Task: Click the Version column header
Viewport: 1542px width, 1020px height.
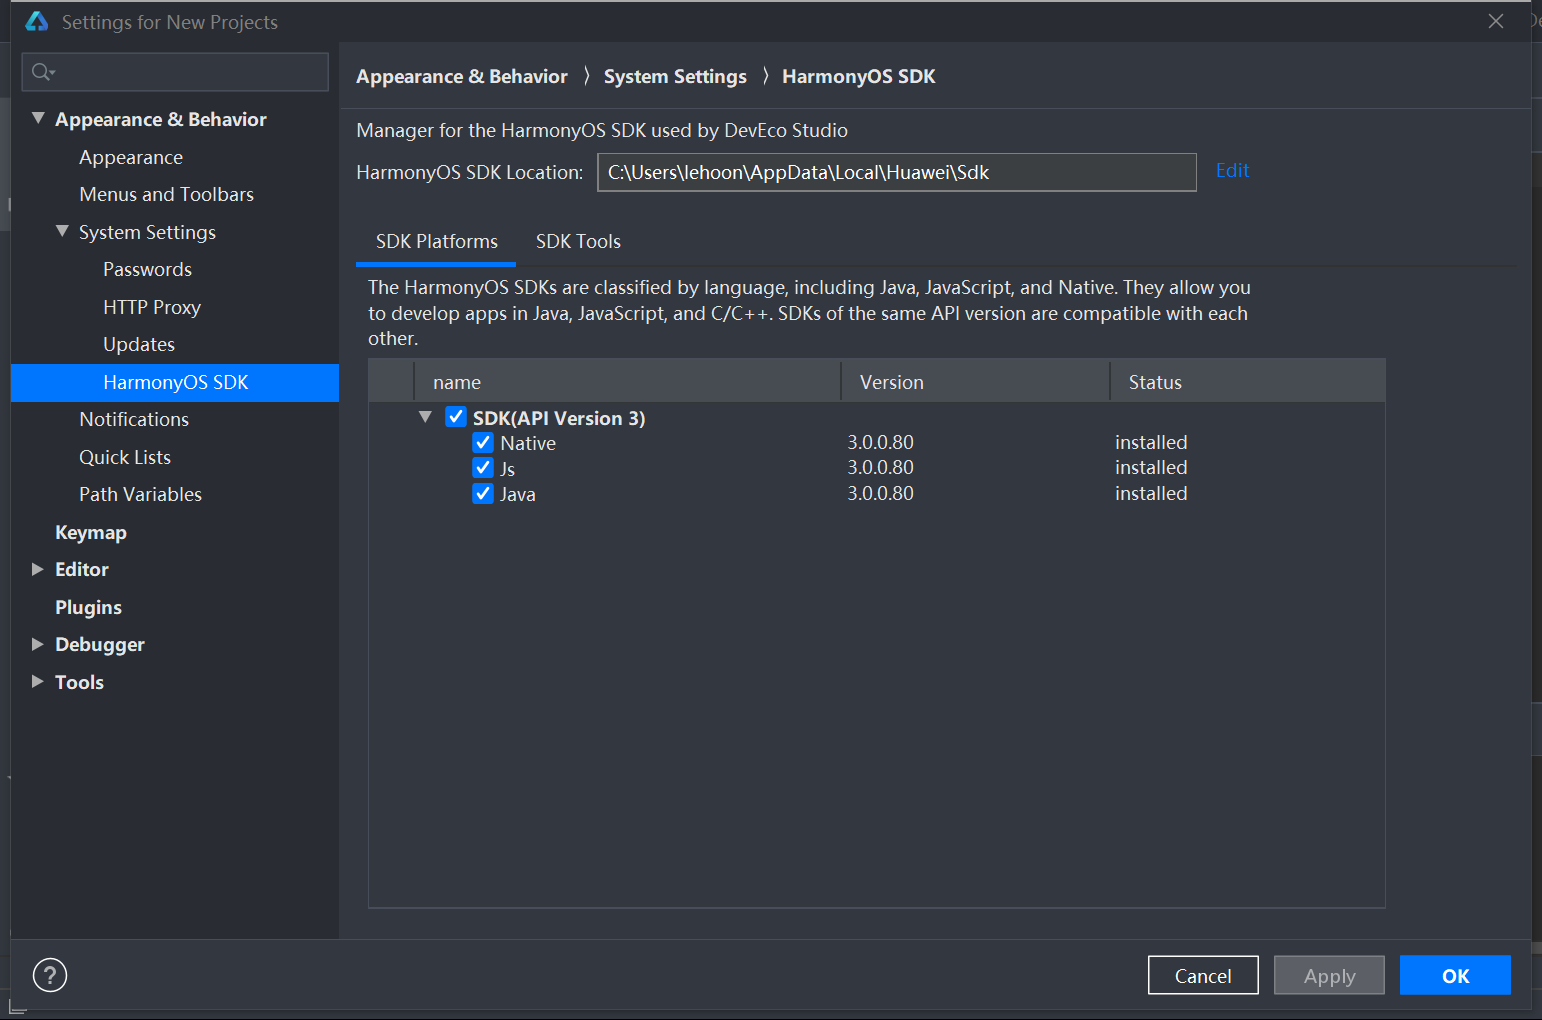Action: point(975,382)
